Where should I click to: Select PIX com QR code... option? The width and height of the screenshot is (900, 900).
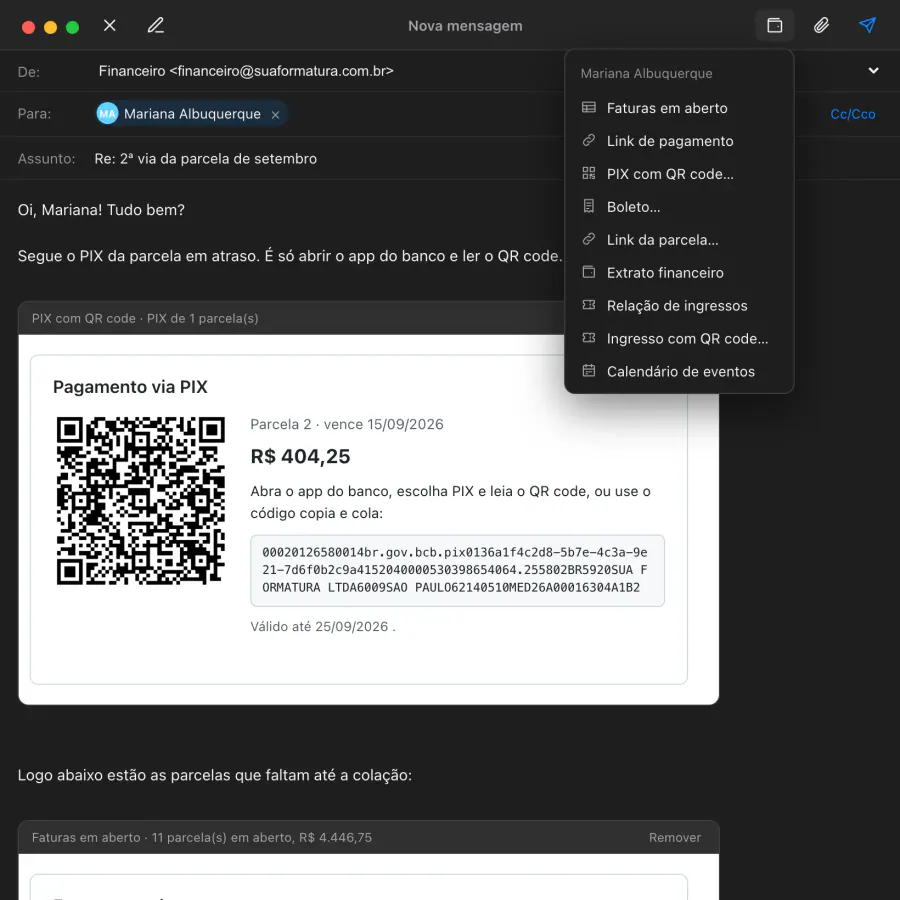[679, 174]
